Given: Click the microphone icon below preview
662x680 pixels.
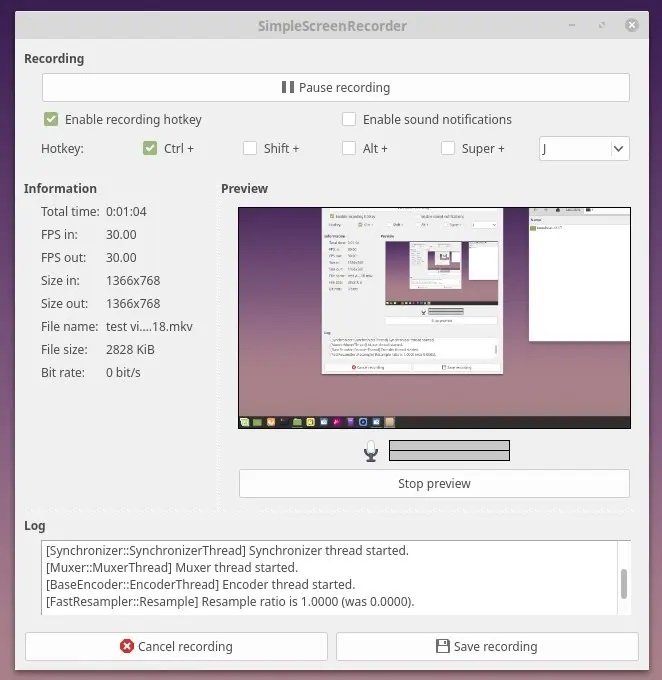Looking at the screenshot, I should pyautogui.click(x=371, y=451).
